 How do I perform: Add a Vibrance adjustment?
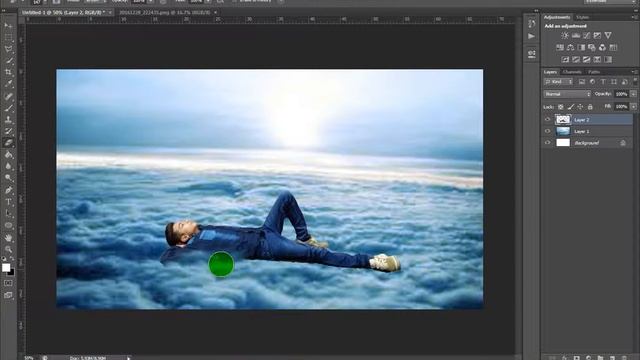pyautogui.click(x=608, y=36)
